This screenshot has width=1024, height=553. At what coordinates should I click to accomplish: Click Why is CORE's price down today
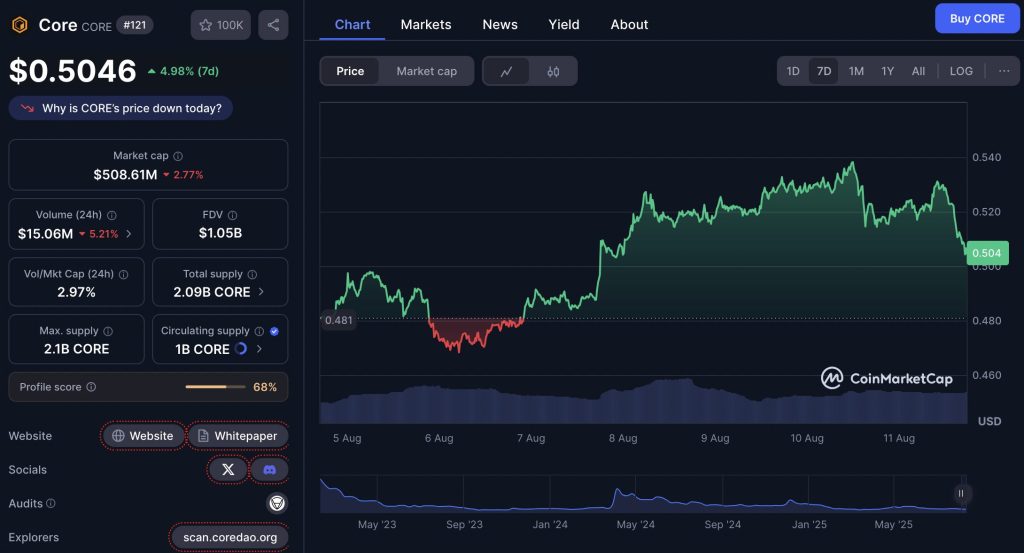pyautogui.click(x=121, y=108)
